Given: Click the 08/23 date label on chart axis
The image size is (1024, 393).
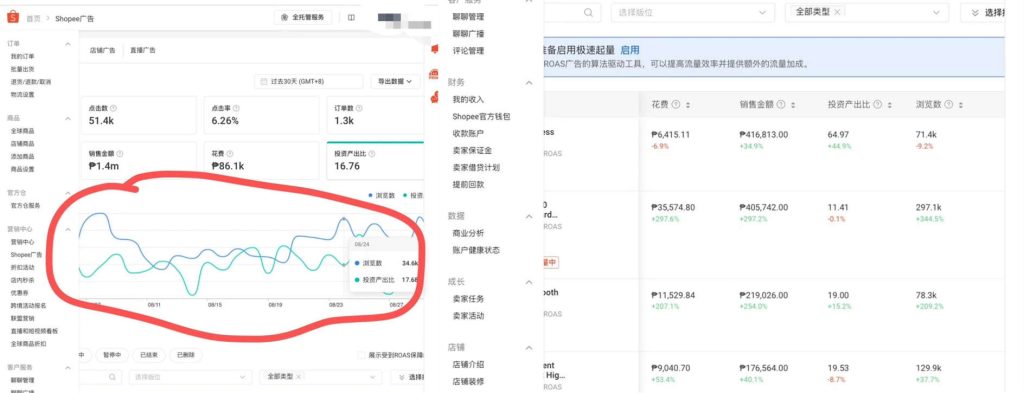Looking at the screenshot, I should click(336, 305).
